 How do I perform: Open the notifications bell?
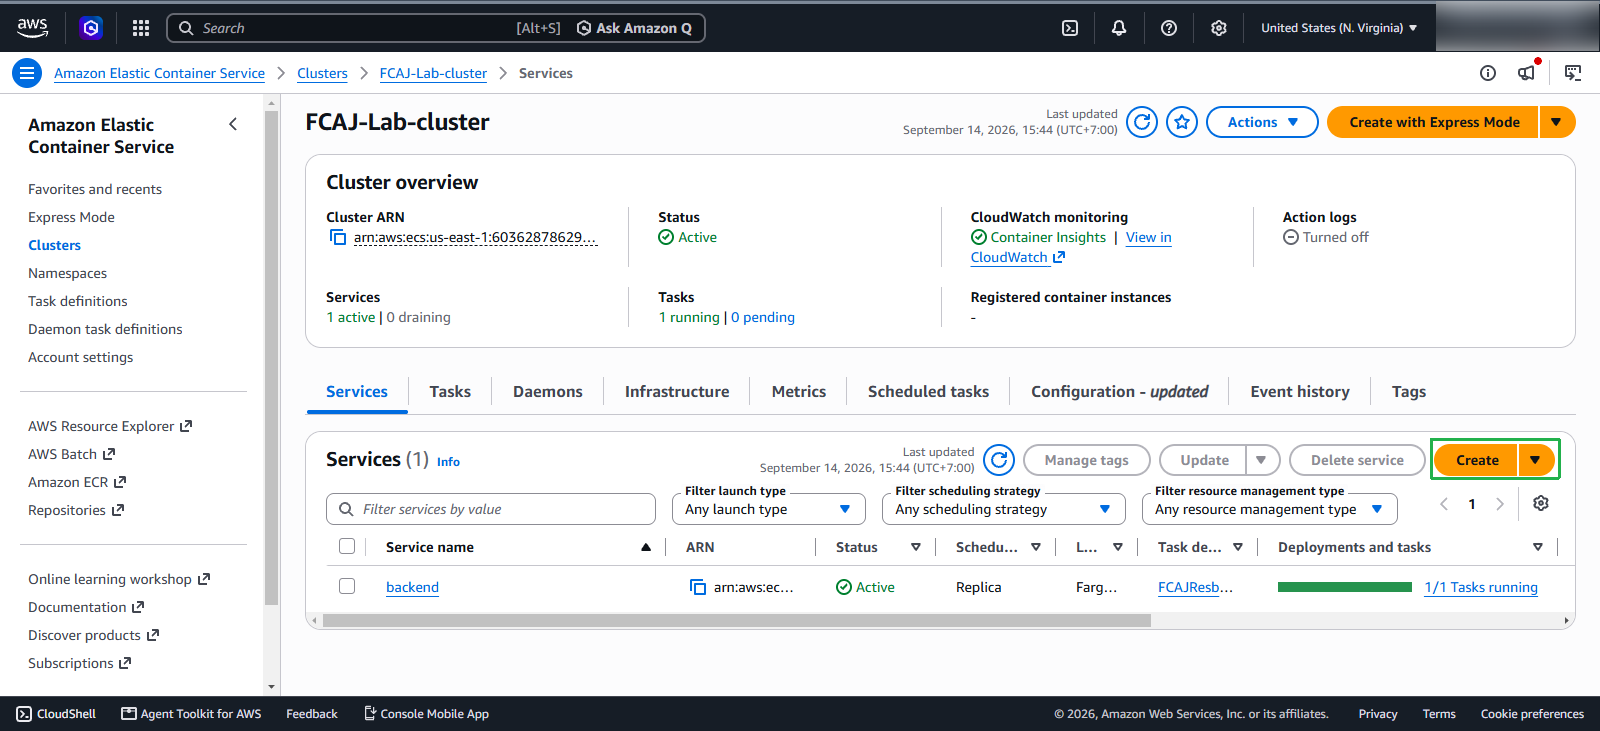[1119, 28]
